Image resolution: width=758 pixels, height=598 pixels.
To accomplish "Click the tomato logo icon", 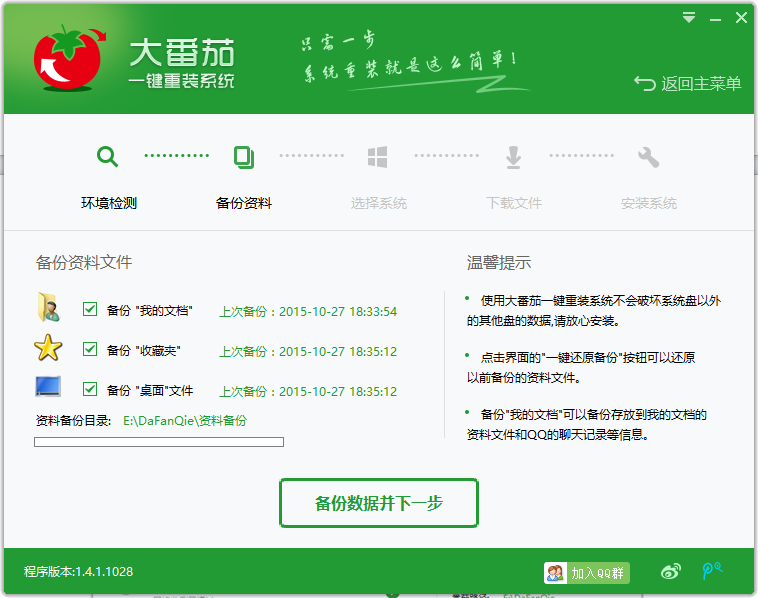I will (x=69, y=59).
